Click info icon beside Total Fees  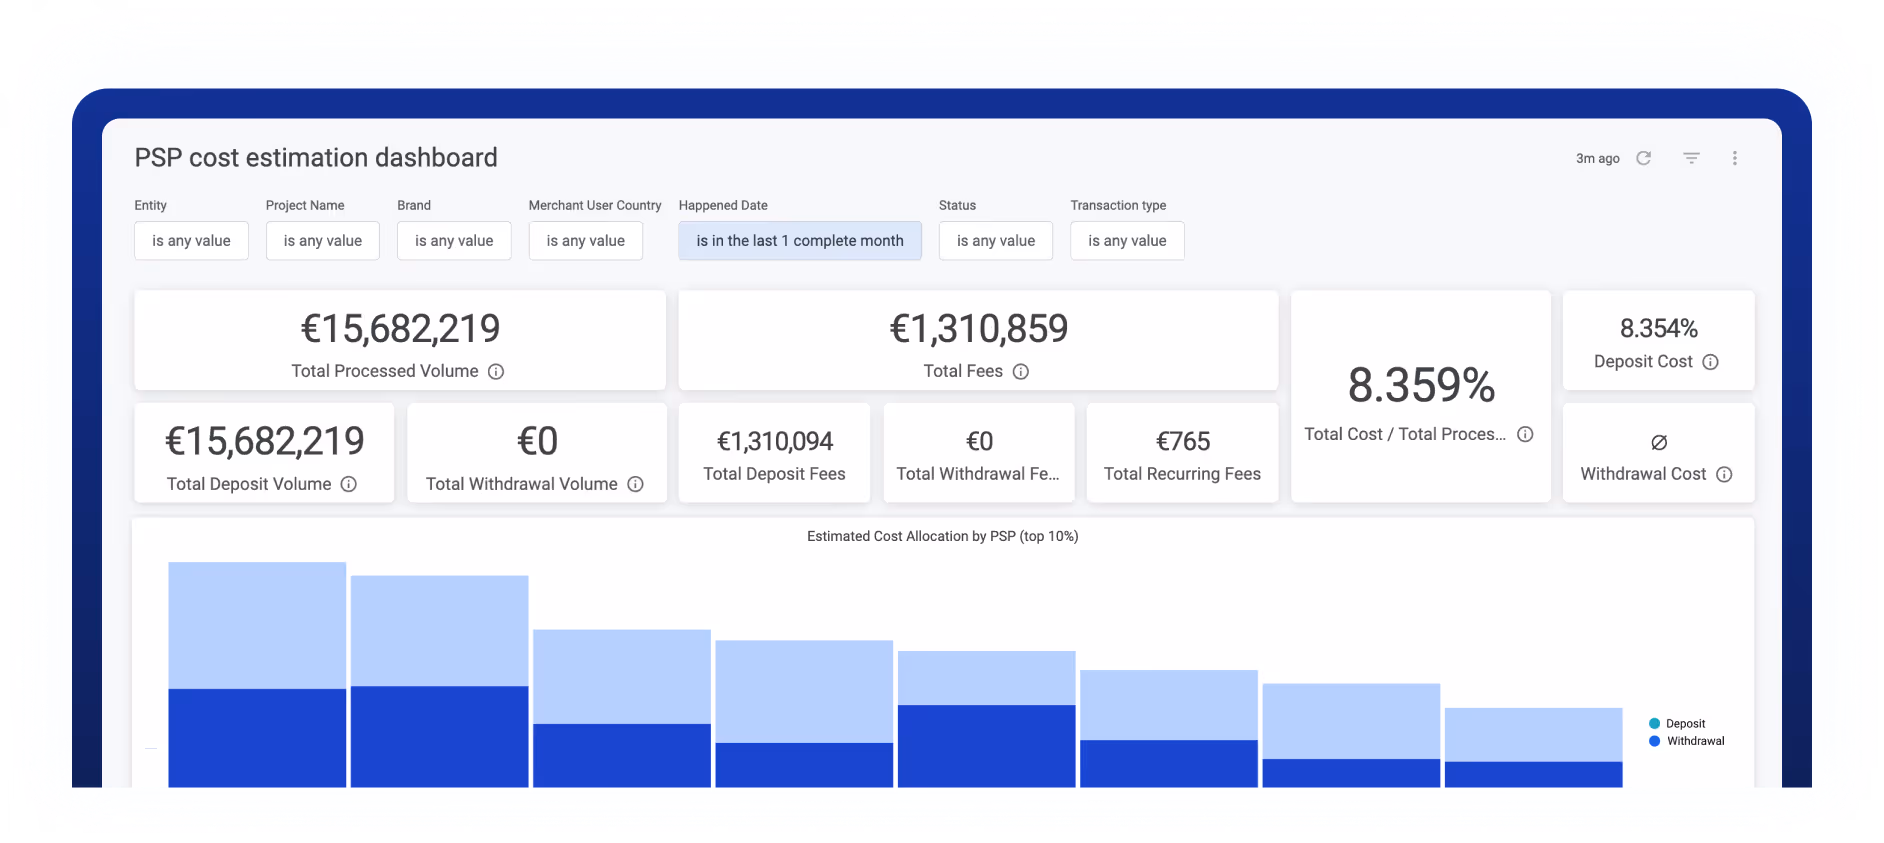point(1021,371)
